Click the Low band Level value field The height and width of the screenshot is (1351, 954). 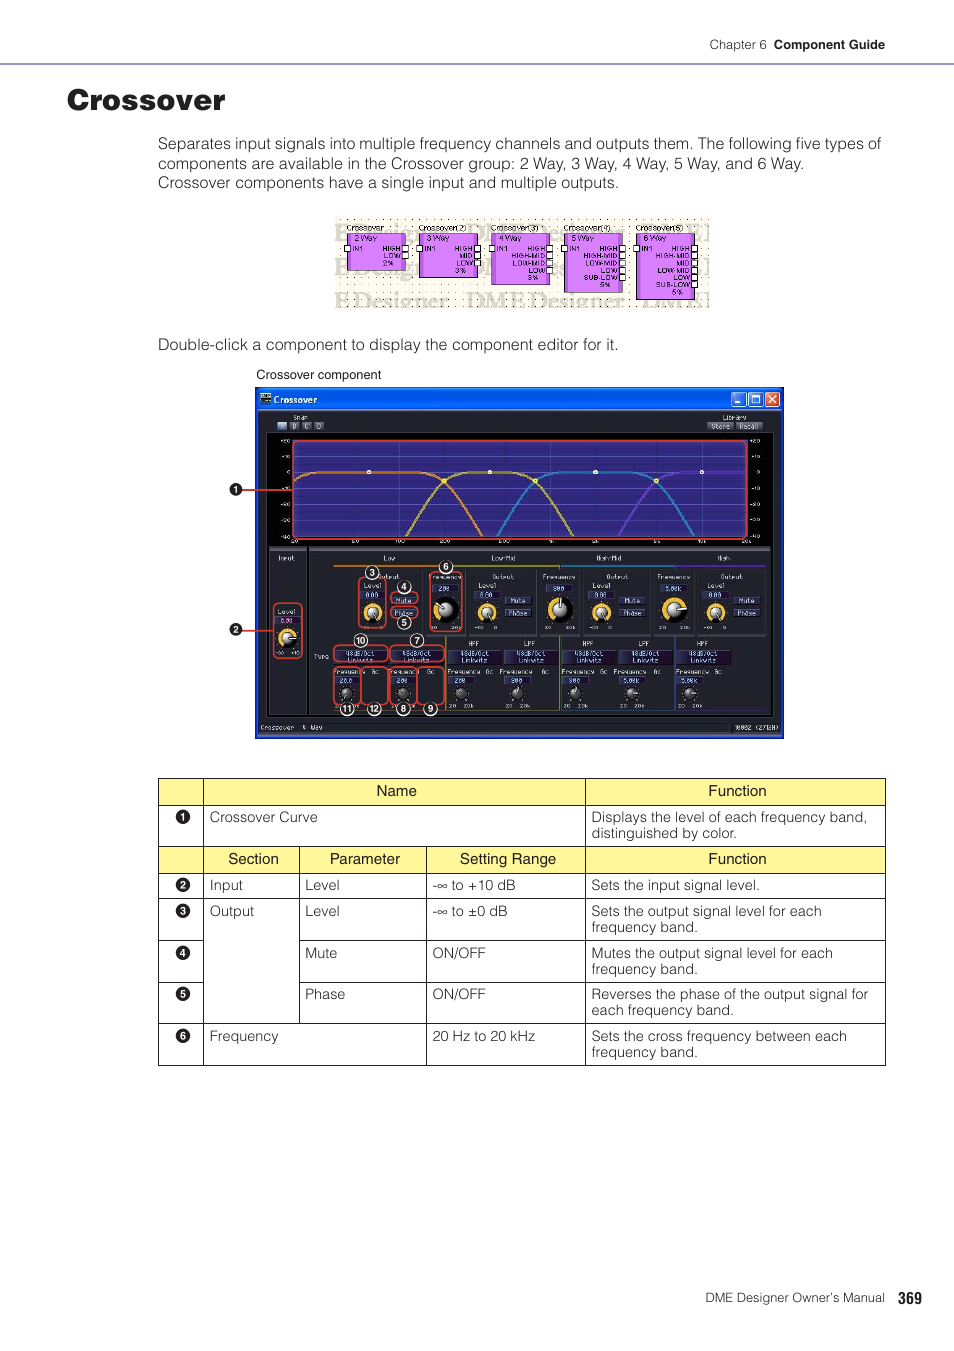(372, 594)
